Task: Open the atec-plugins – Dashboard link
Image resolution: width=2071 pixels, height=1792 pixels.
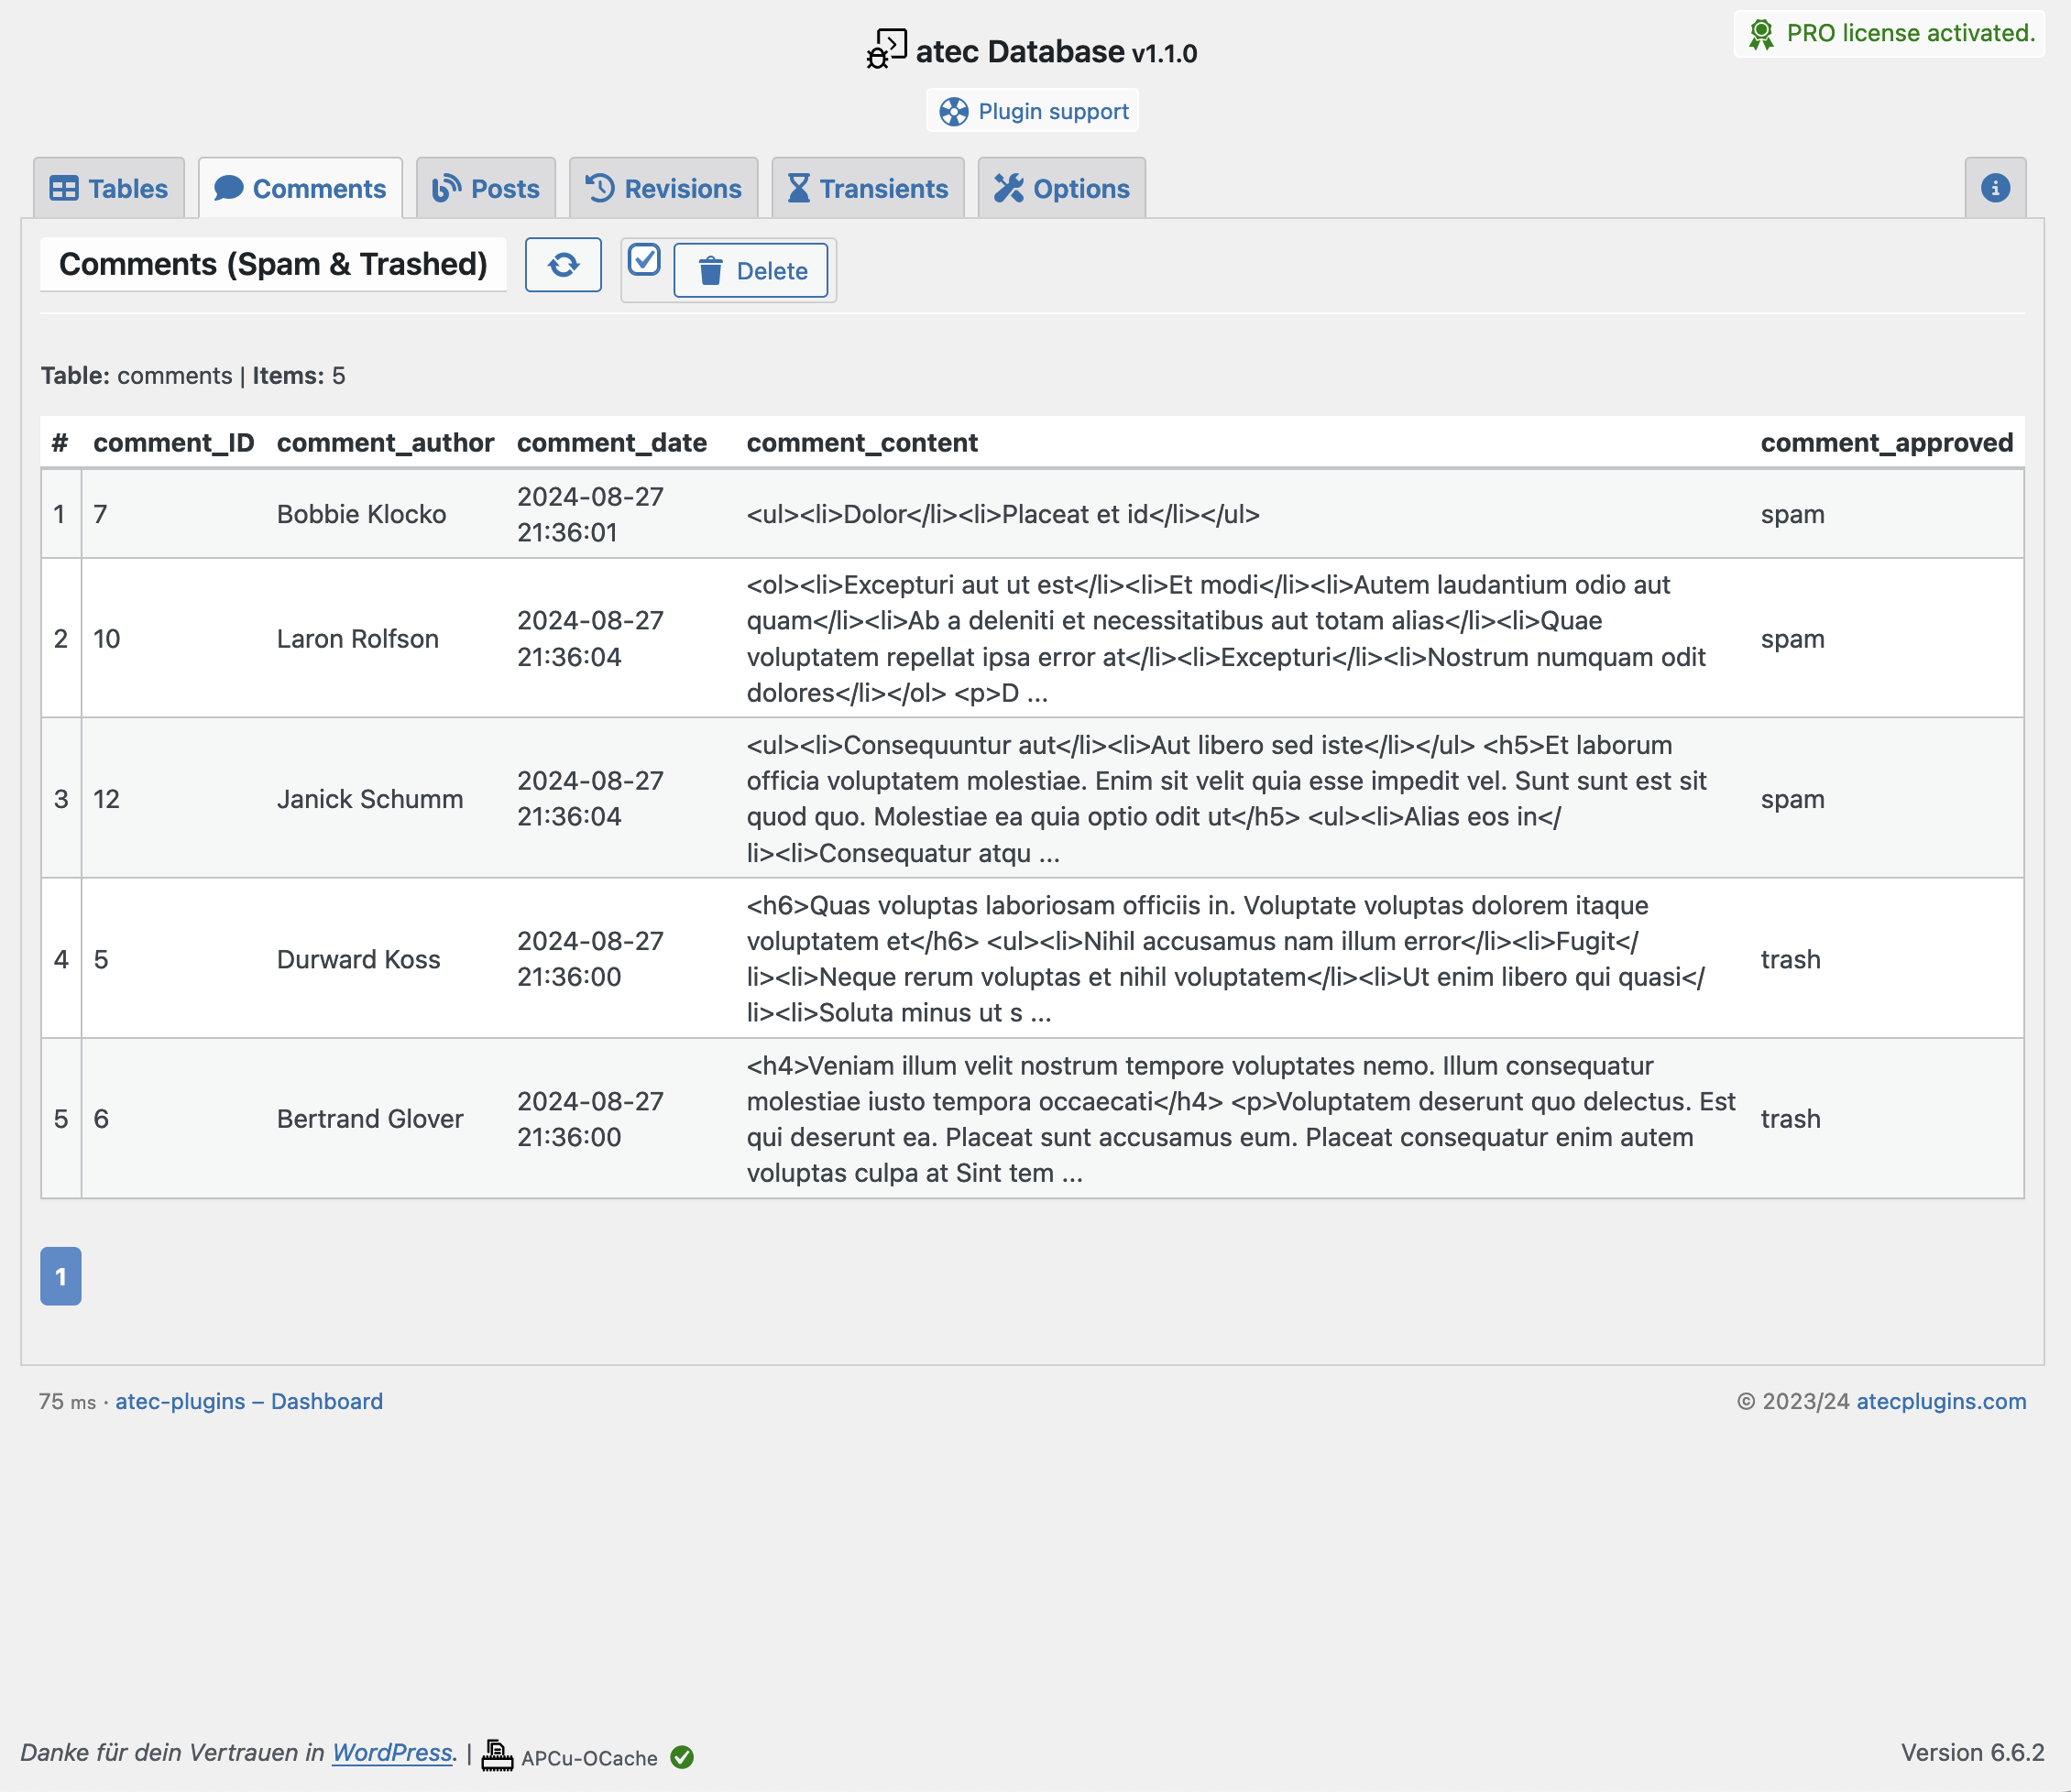Action: tap(249, 1401)
